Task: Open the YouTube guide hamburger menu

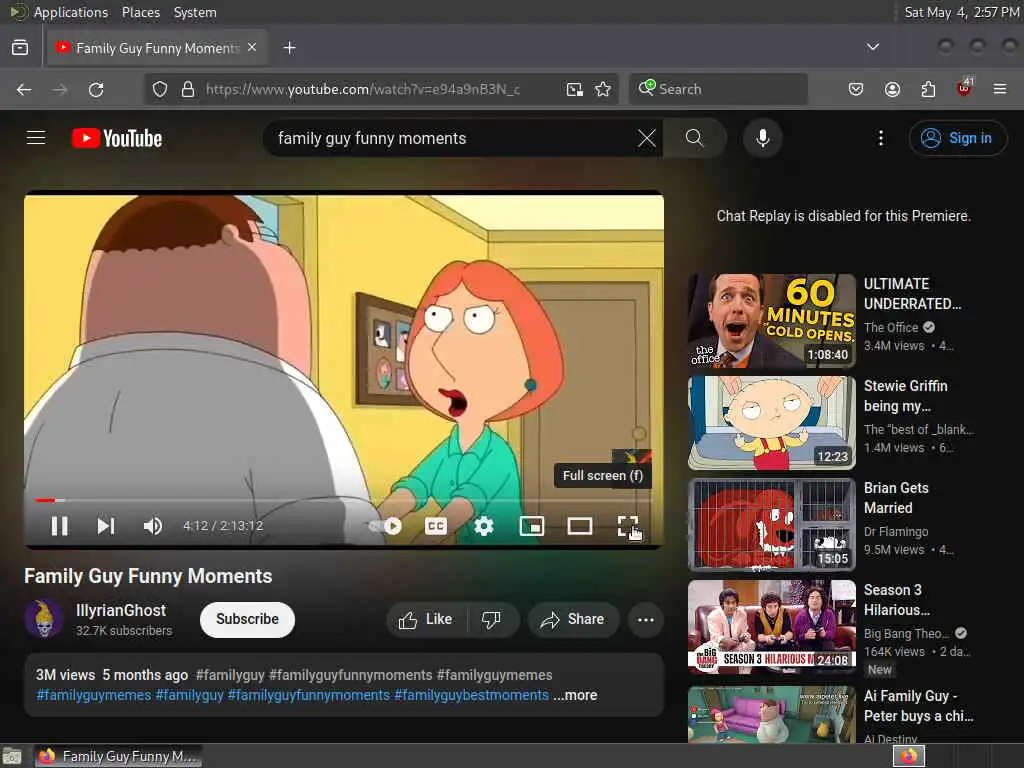Action: pyautogui.click(x=36, y=138)
